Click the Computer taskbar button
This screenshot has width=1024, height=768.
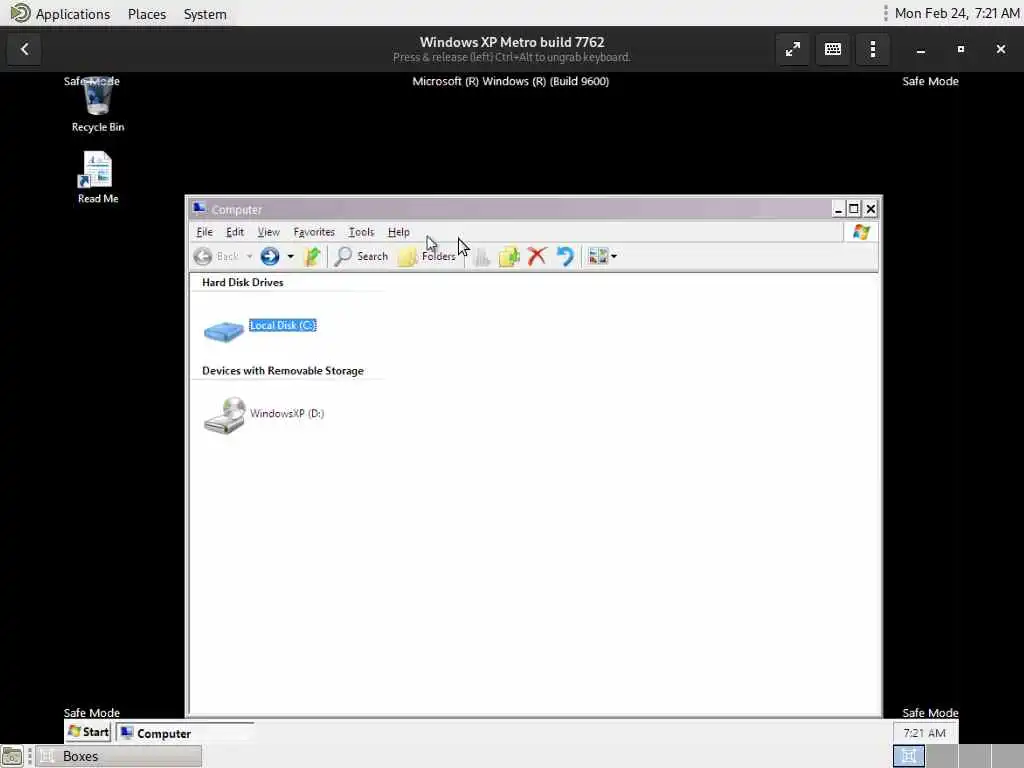tap(185, 733)
